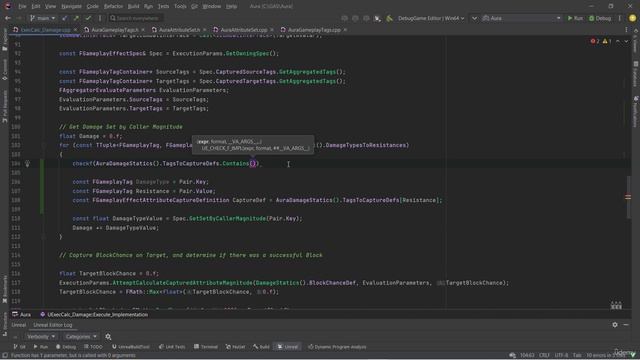Open the Git menu
Image resolution: width=640 pixels, height=360 pixels.
click(194, 6)
